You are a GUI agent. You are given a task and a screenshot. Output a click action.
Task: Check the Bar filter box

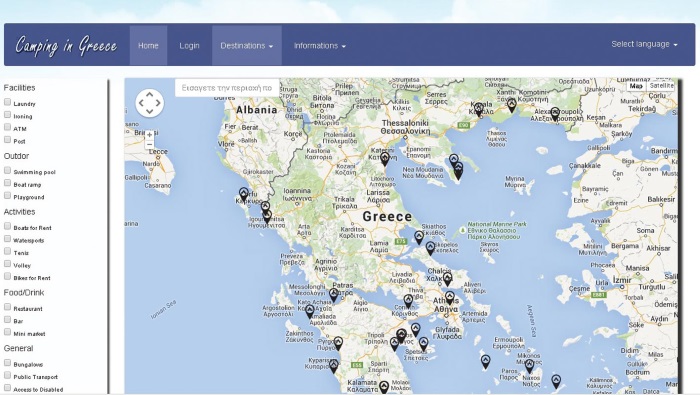click(7, 320)
